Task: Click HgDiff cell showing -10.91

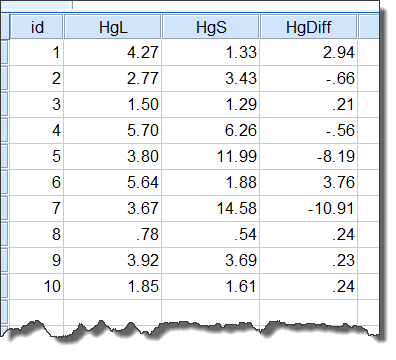Action: coord(309,208)
